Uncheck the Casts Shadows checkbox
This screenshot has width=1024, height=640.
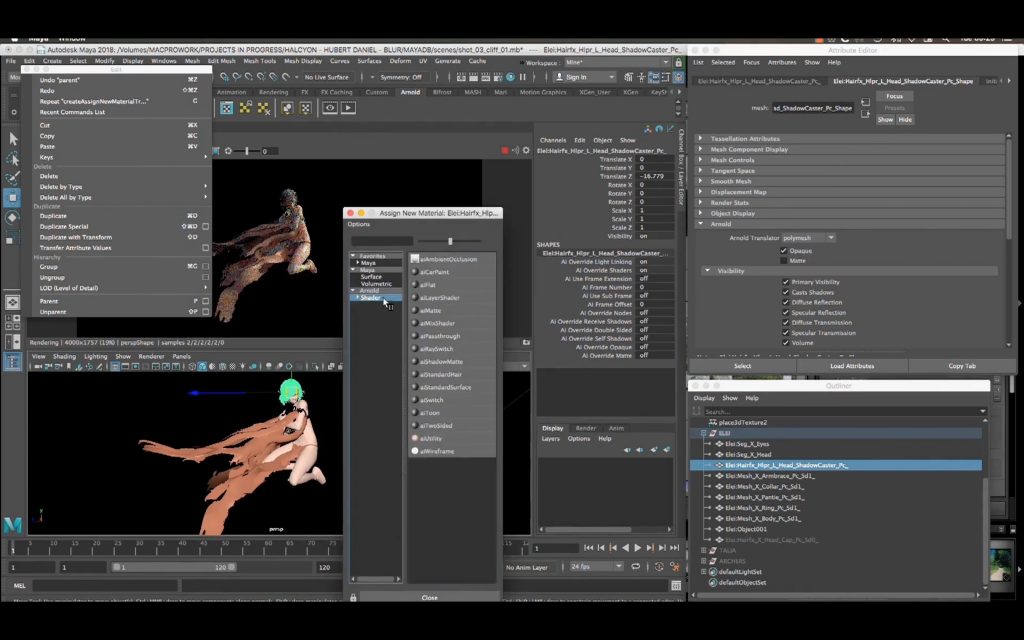tap(785, 292)
